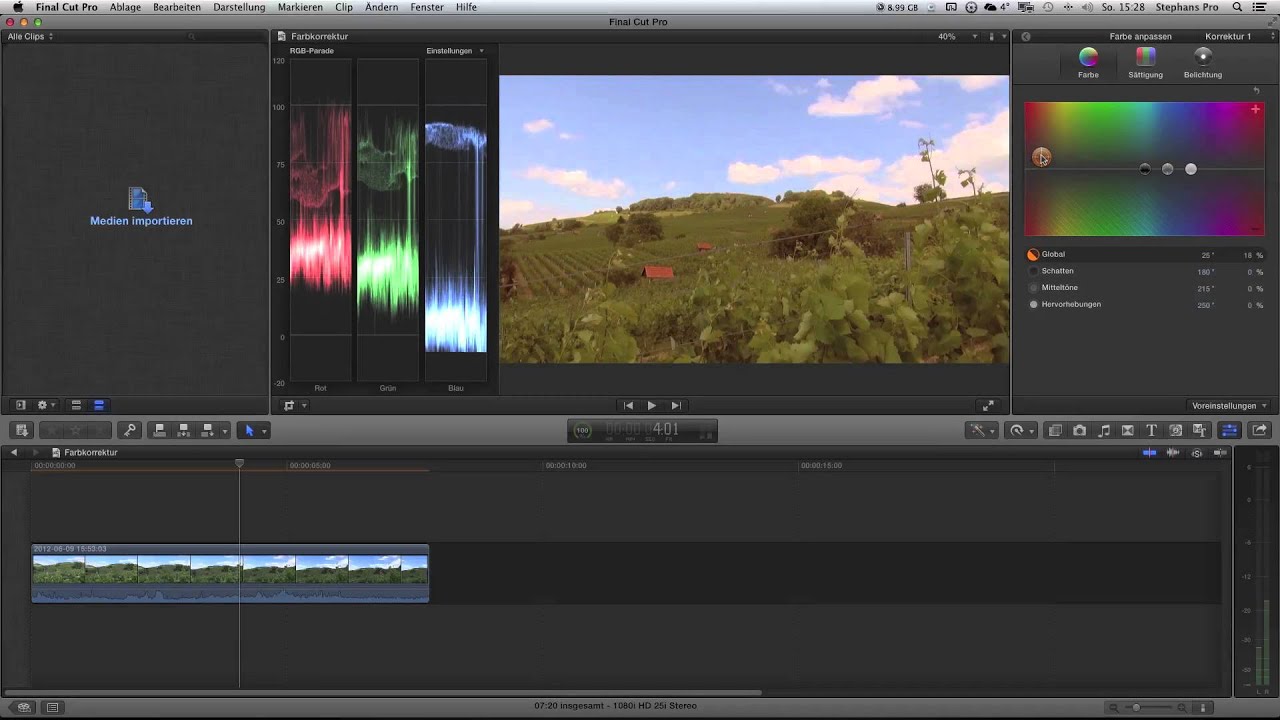Viewport: 1280px width, 720px height.
Task: Click the Global percentage value 18 %
Action: (1253, 255)
